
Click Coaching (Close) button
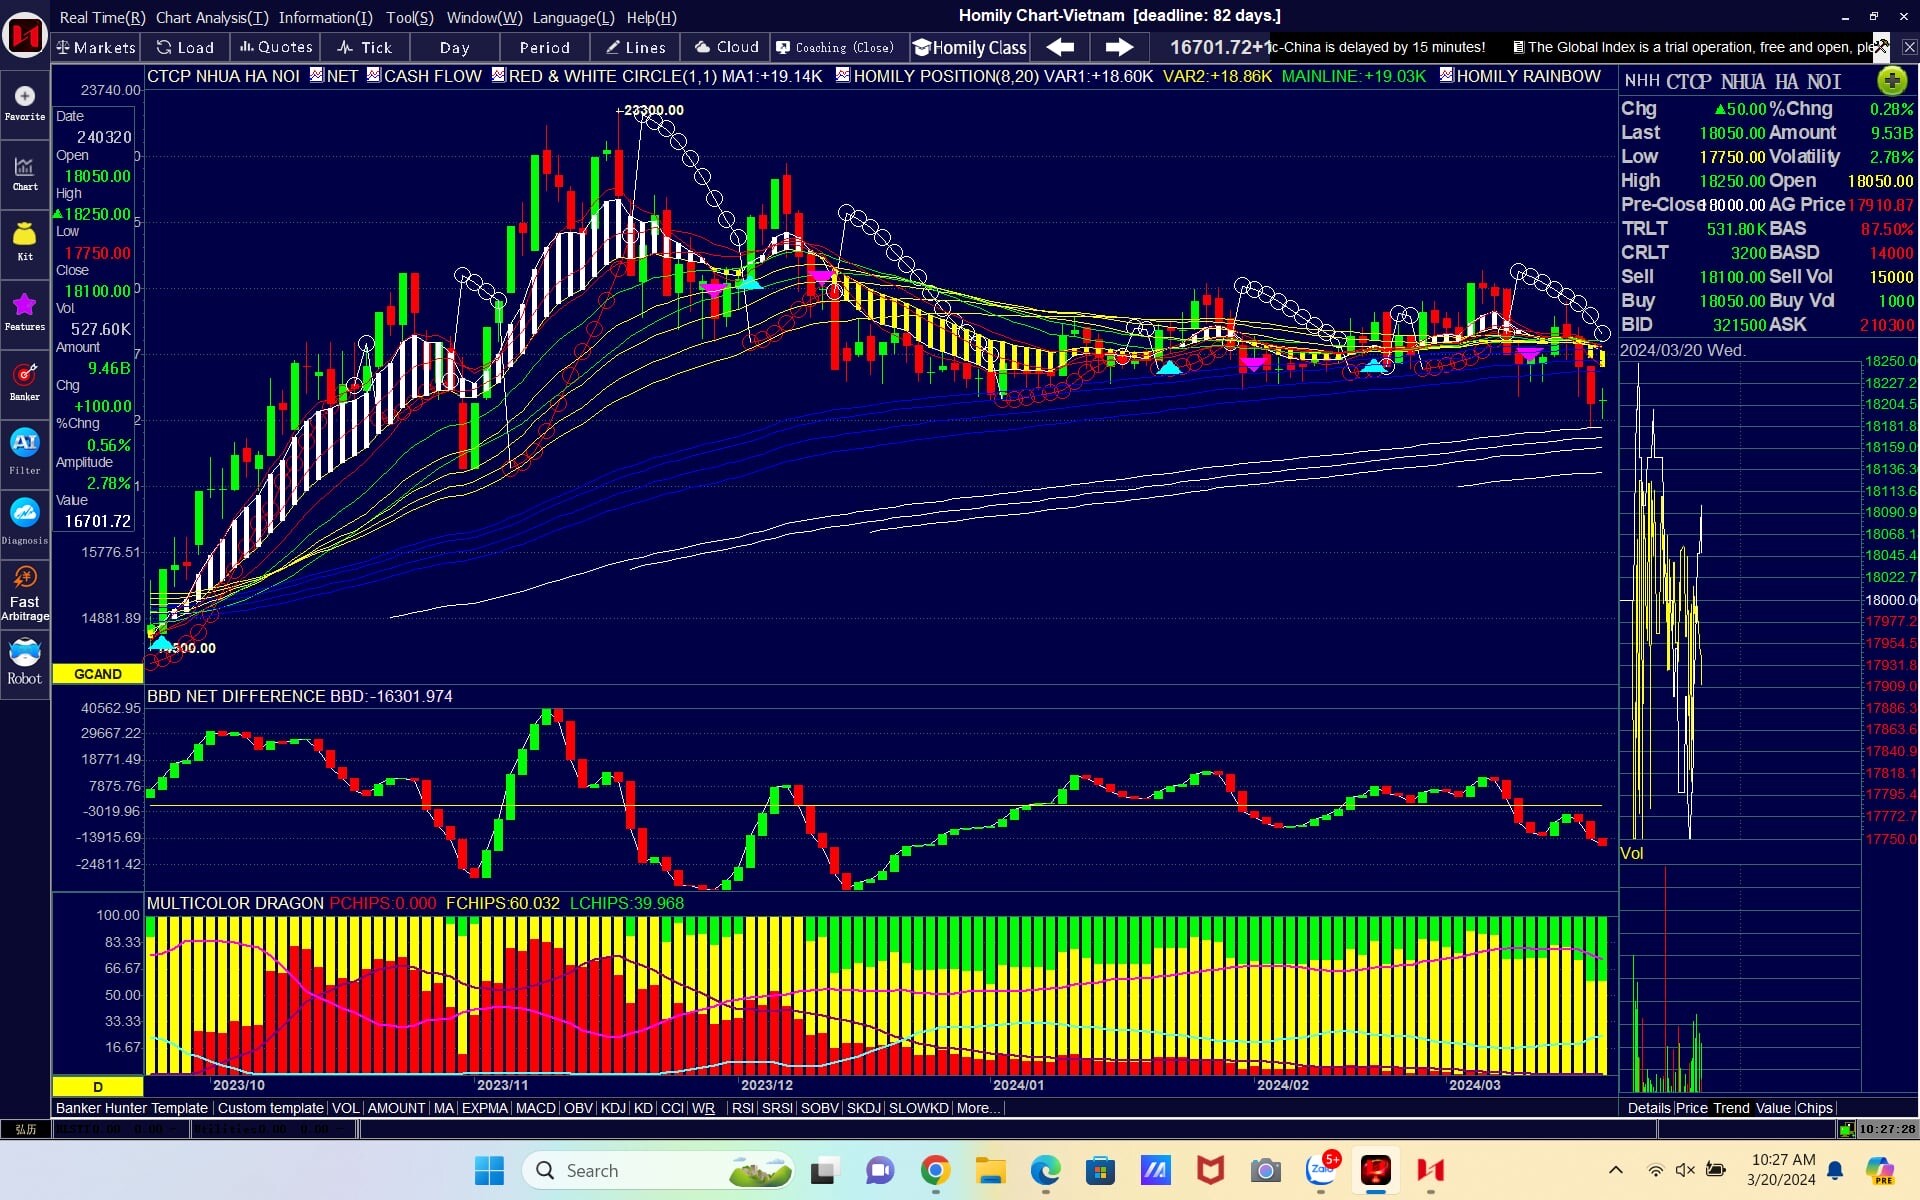[836, 47]
